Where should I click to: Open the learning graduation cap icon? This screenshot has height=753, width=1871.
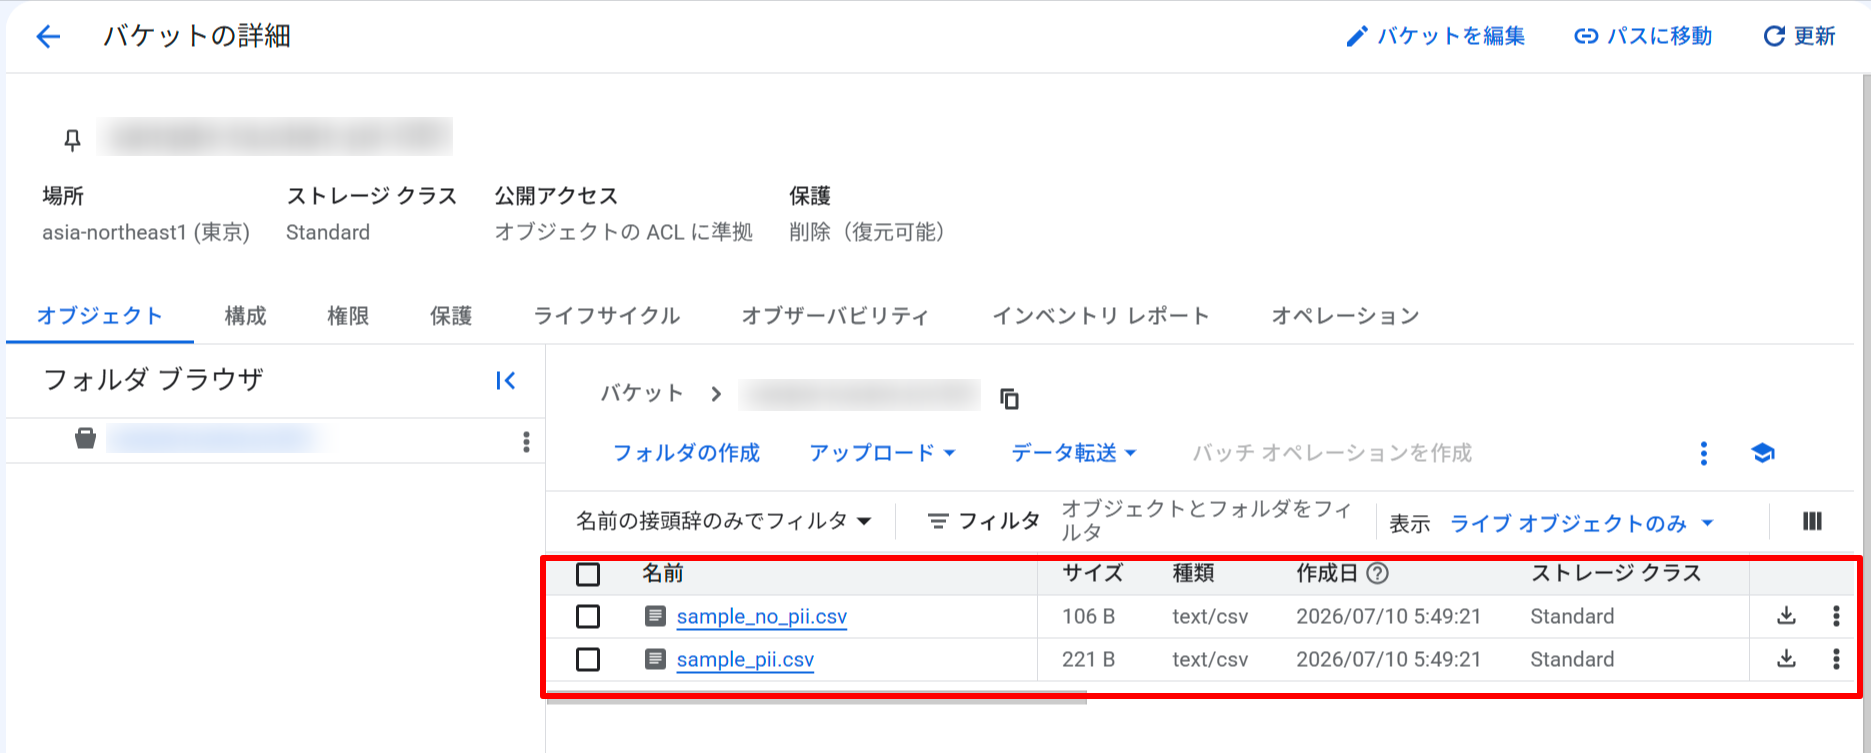coord(1763,453)
